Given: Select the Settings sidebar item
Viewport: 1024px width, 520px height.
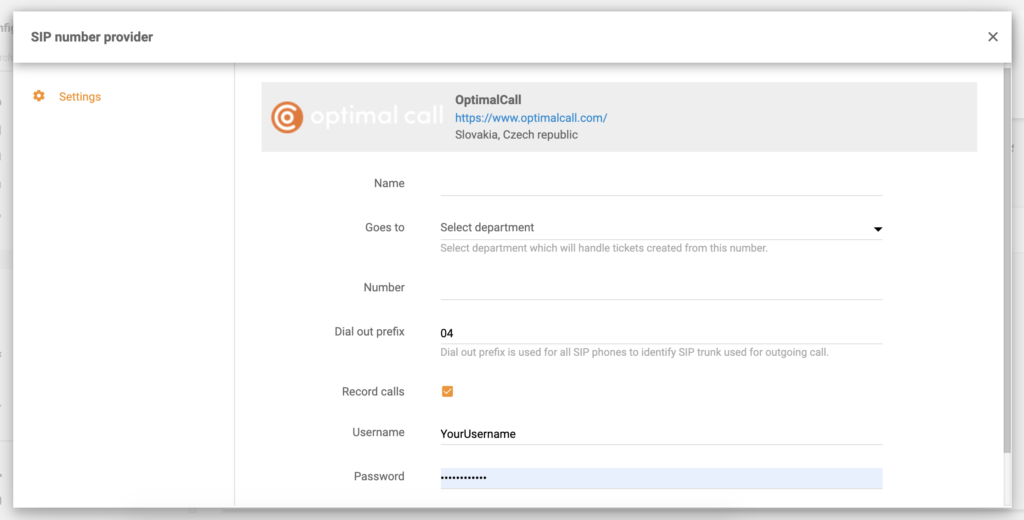Looking at the screenshot, I should (x=79, y=97).
